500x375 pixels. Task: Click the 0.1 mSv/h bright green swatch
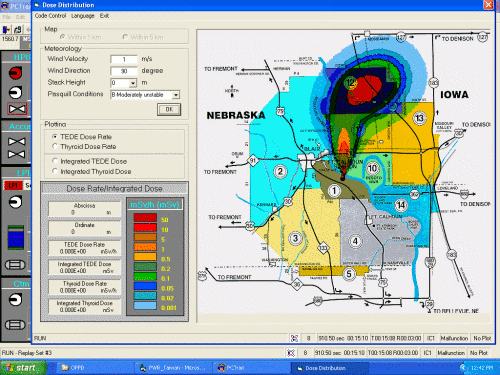pos(145,276)
